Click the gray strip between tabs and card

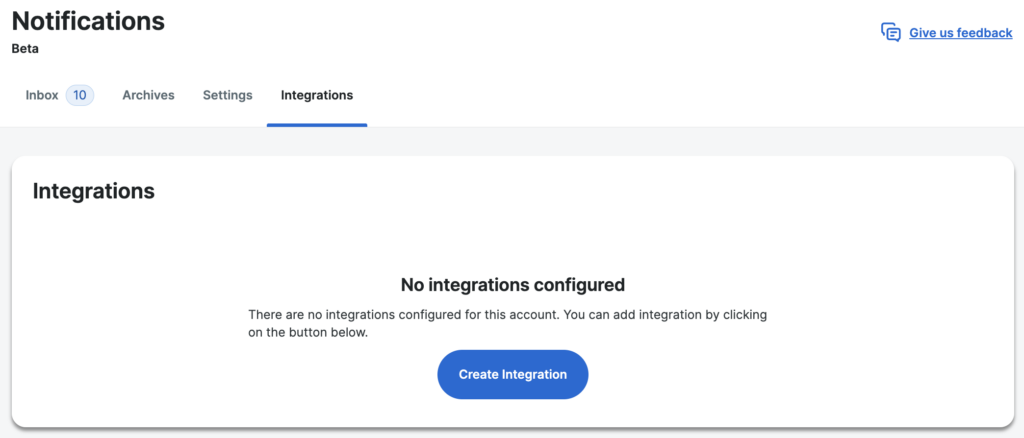pyautogui.click(x=512, y=141)
